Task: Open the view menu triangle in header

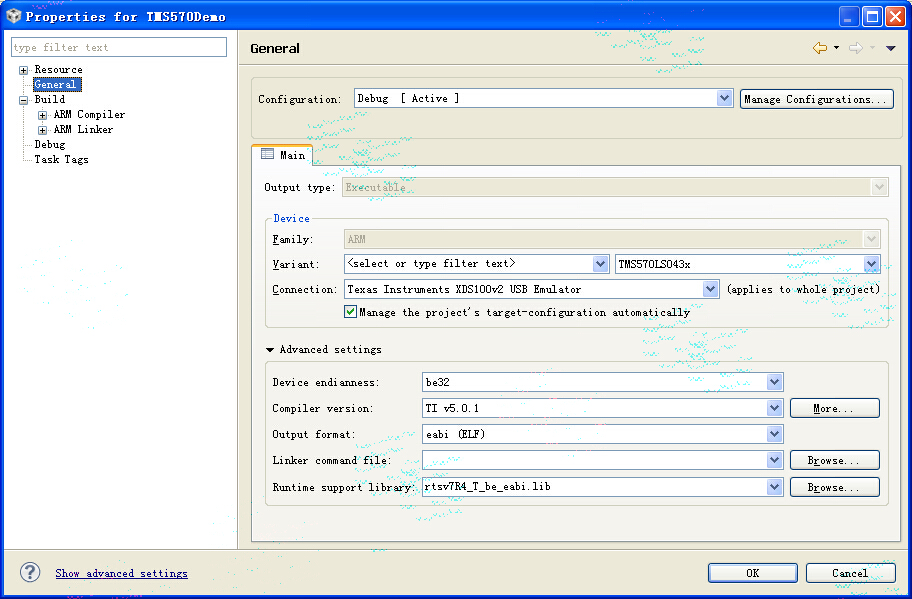Action: 890,48
